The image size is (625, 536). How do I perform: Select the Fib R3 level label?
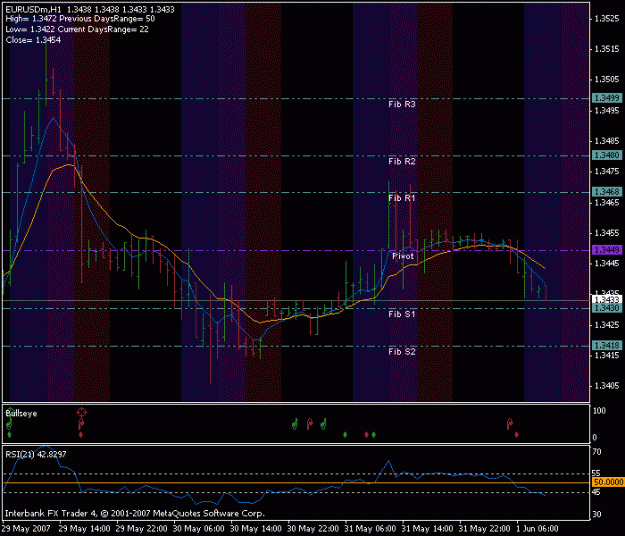tap(402, 104)
